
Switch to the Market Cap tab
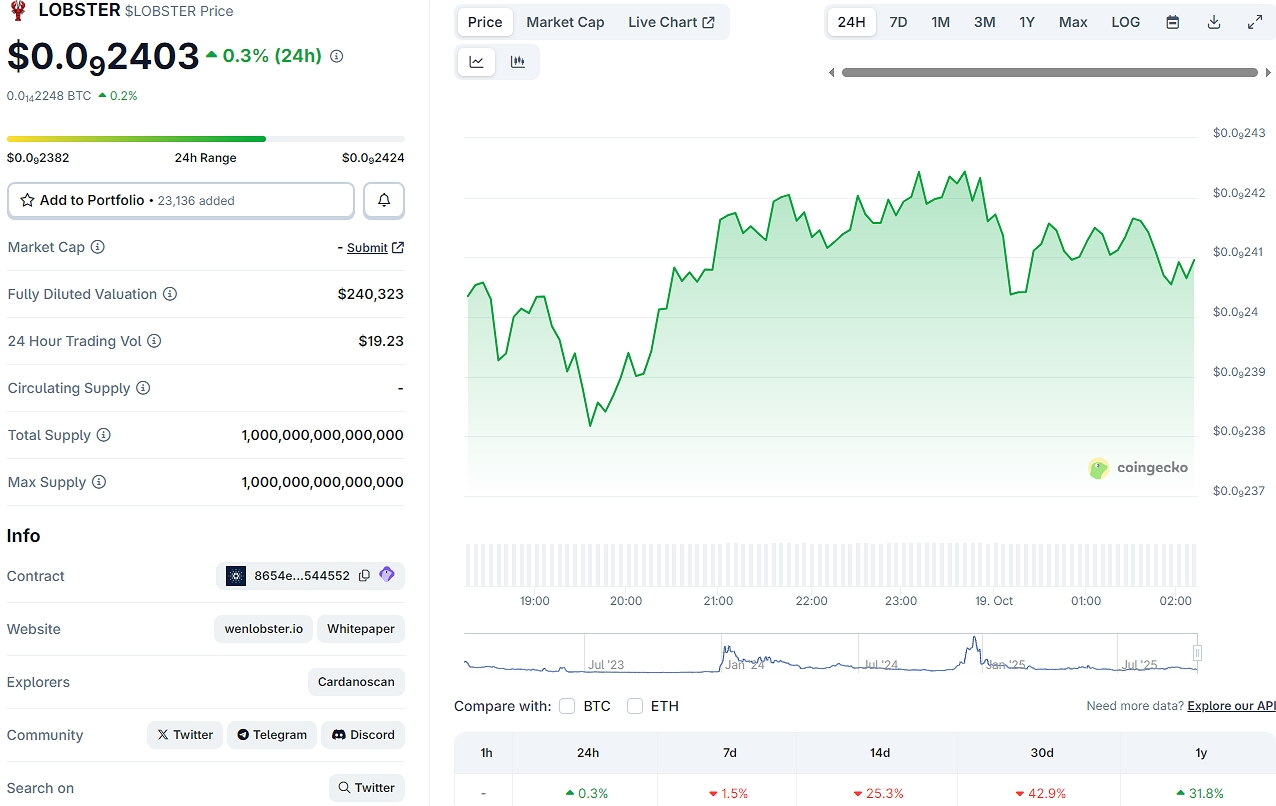click(565, 21)
